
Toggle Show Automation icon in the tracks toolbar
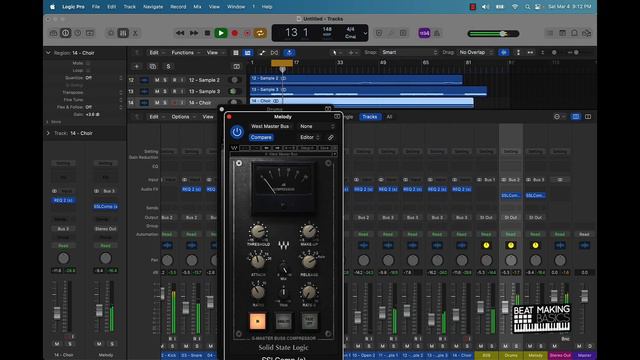[x=262, y=53]
